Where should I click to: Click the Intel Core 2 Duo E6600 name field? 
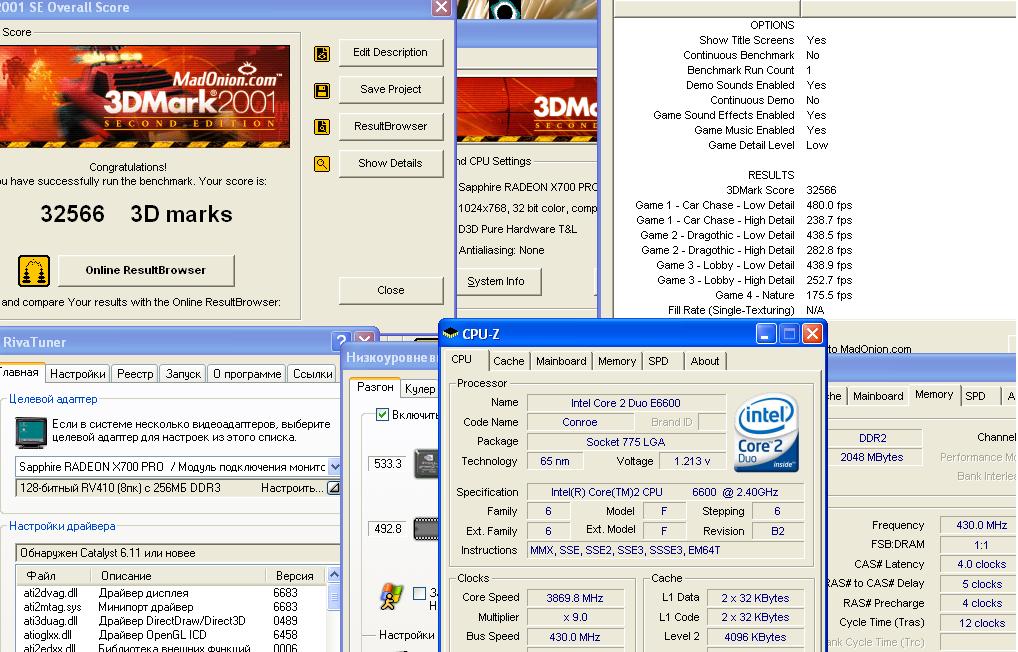625,403
